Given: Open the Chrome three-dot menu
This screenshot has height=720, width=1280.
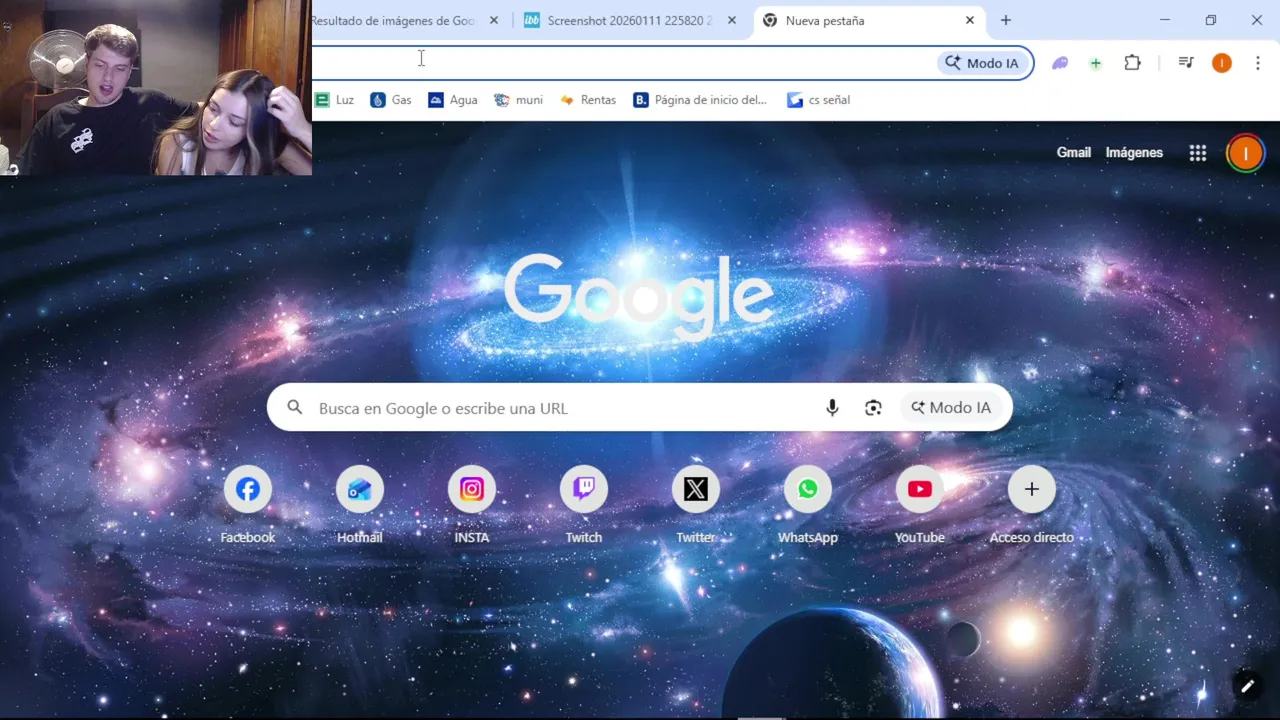Looking at the screenshot, I should [1257, 63].
